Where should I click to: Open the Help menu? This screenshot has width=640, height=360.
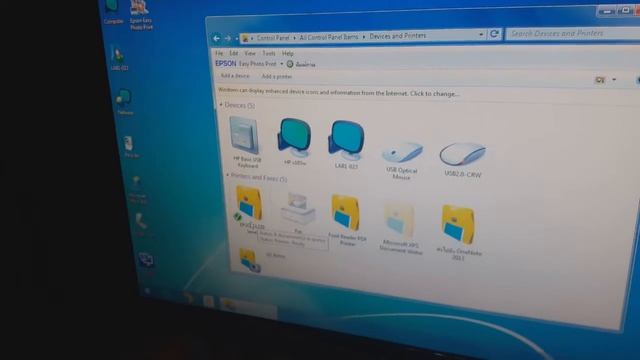tap(288, 53)
